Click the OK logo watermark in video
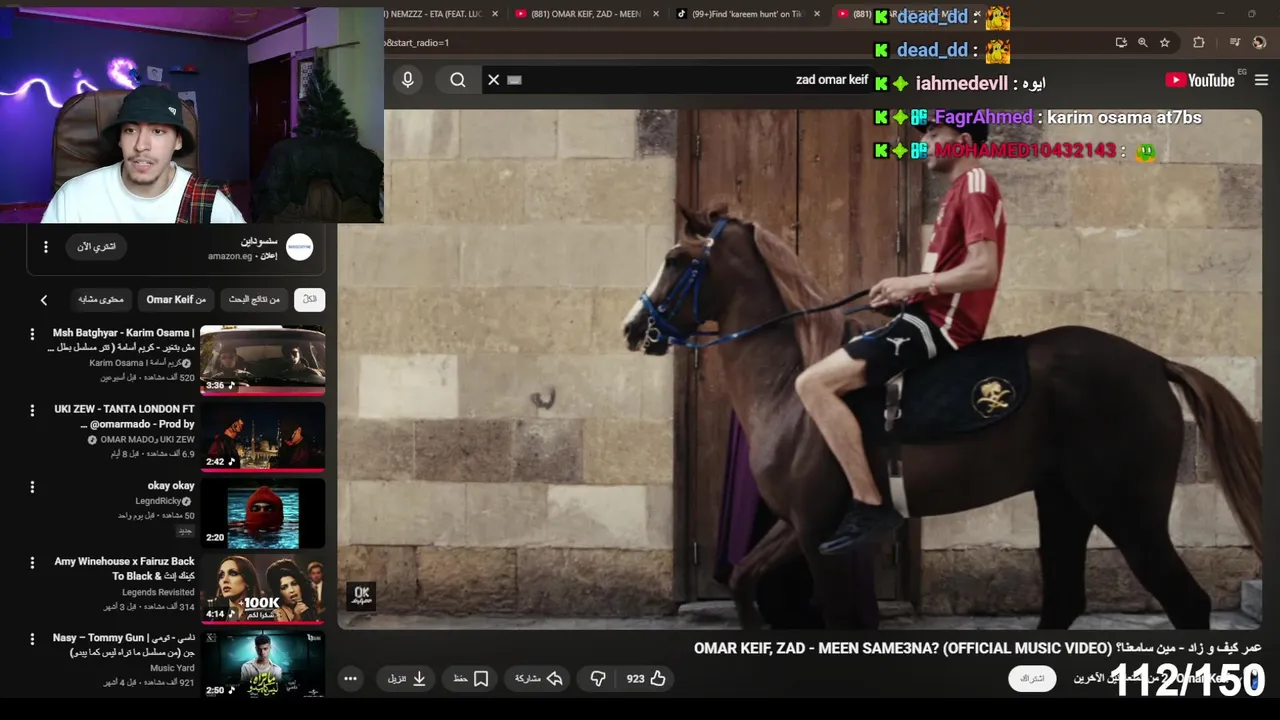1280x720 pixels. (362, 596)
